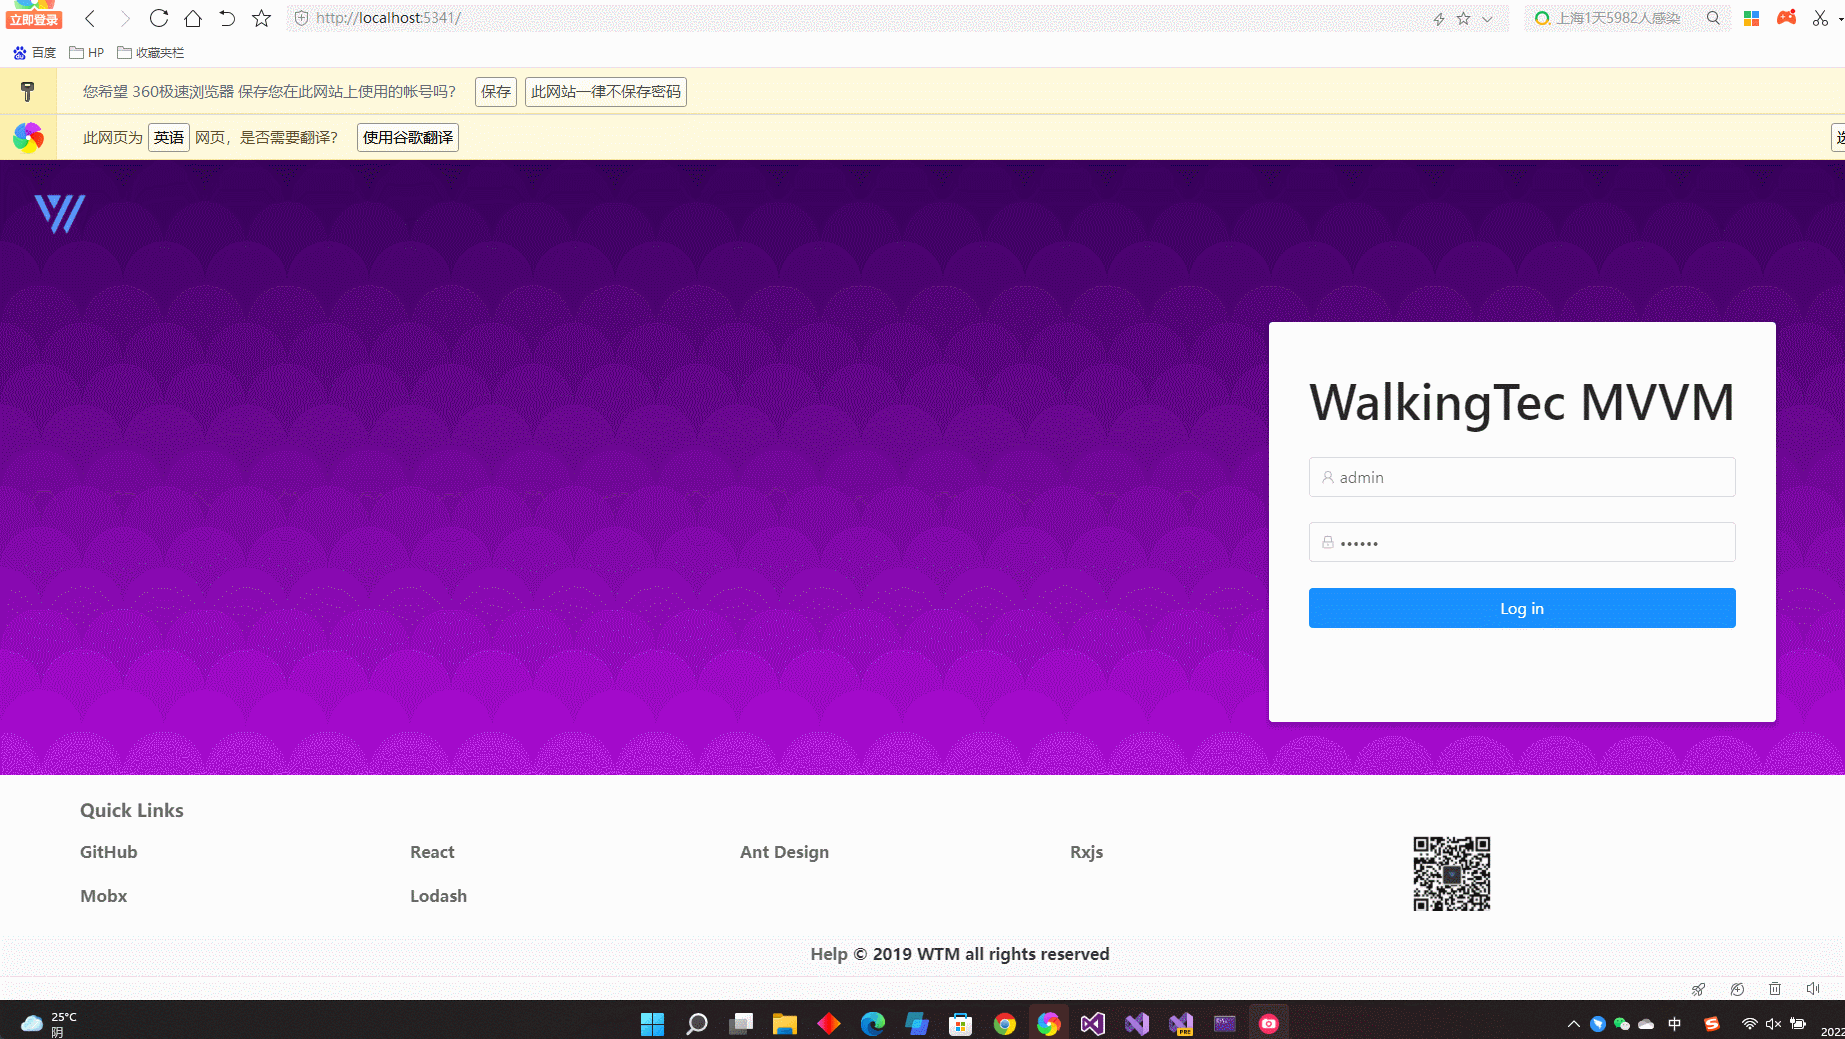This screenshot has width=1845, height=1039.
Task: Open the Rxjs quick link
Action: pos(1086,852)
